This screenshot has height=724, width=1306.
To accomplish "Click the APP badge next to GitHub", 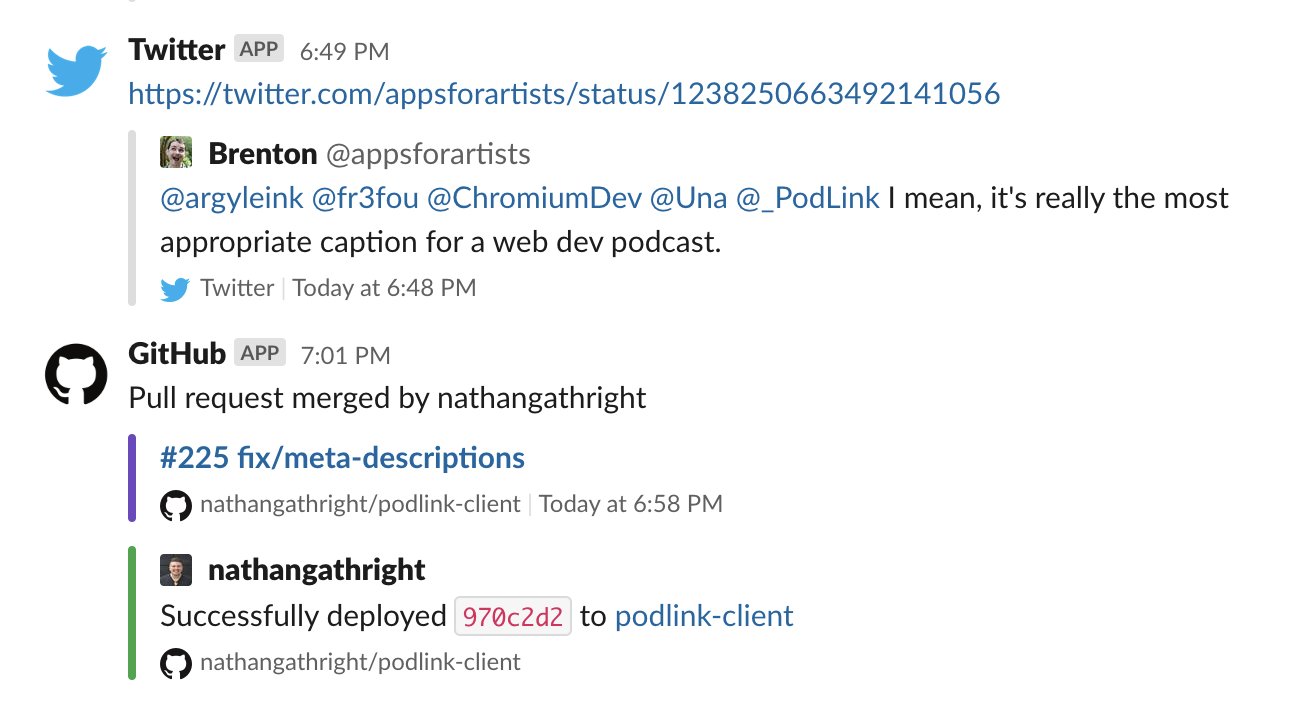I will pos(258,353).
